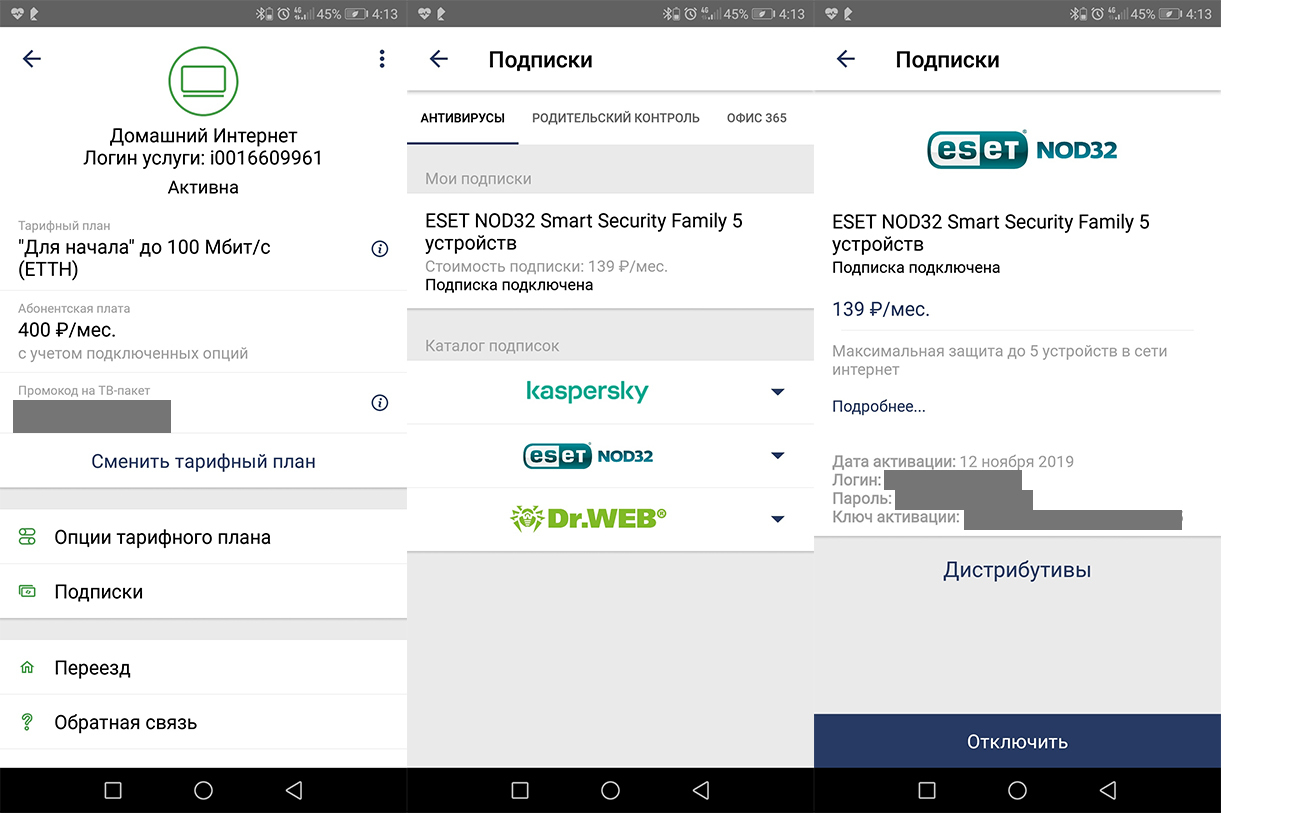This screenshot has height=813, width=1301.
Task: Tap the home circle, left screen
Action: click(203, 790)
